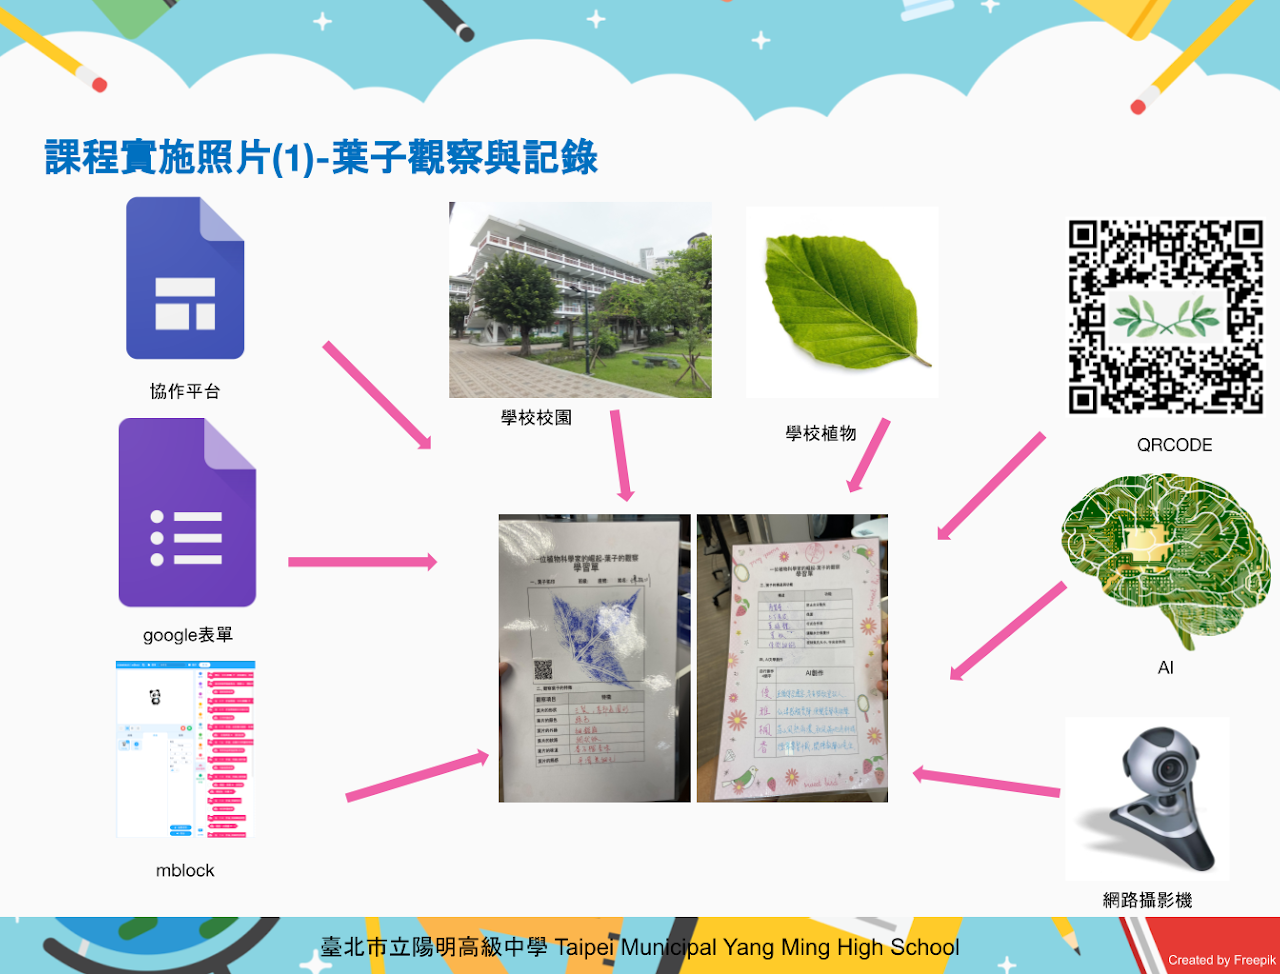Click the Created by Freepik credit

tap(1222, 960)
